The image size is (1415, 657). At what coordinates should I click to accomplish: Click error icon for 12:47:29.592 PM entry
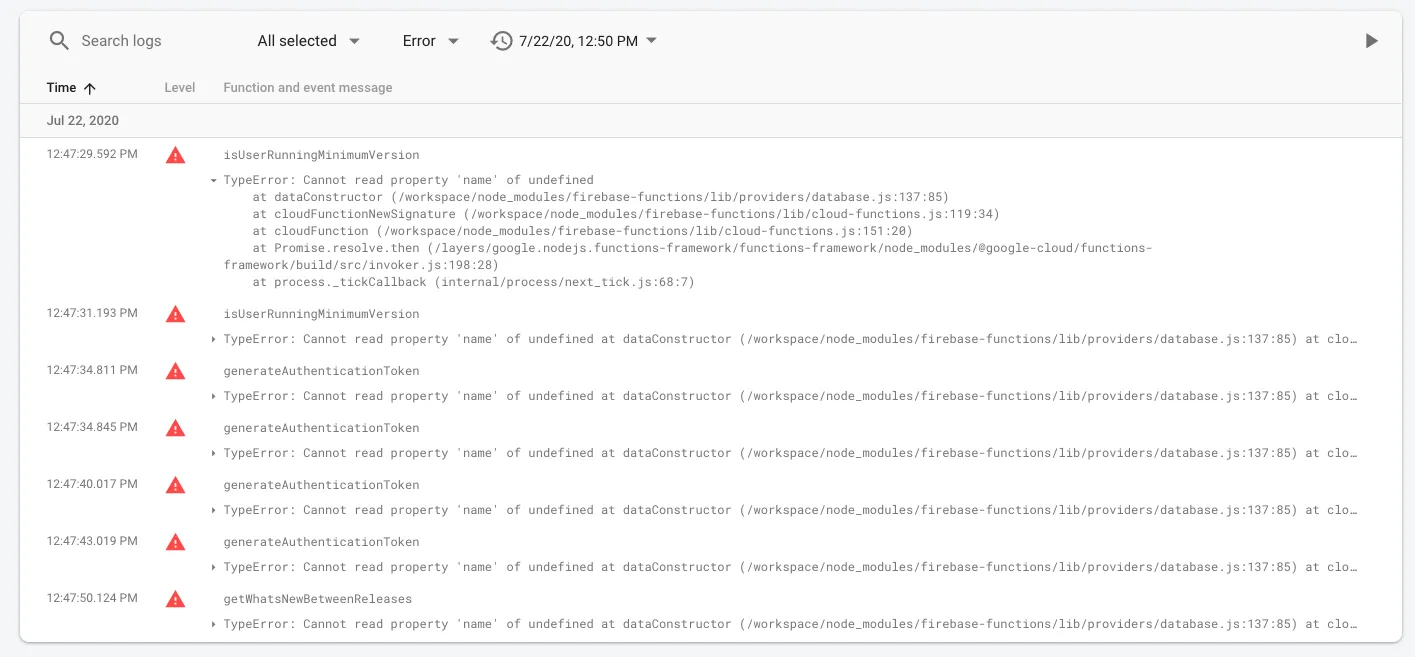[x=175, y=155]
